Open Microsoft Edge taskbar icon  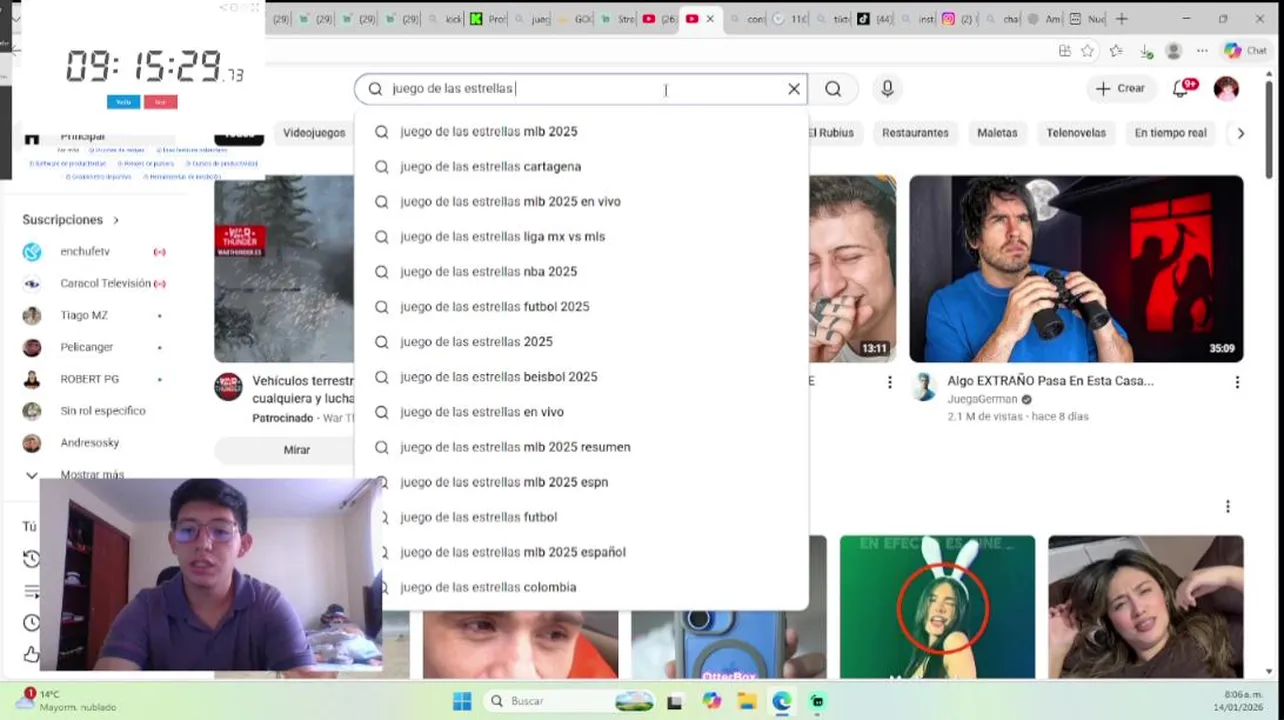781,701
